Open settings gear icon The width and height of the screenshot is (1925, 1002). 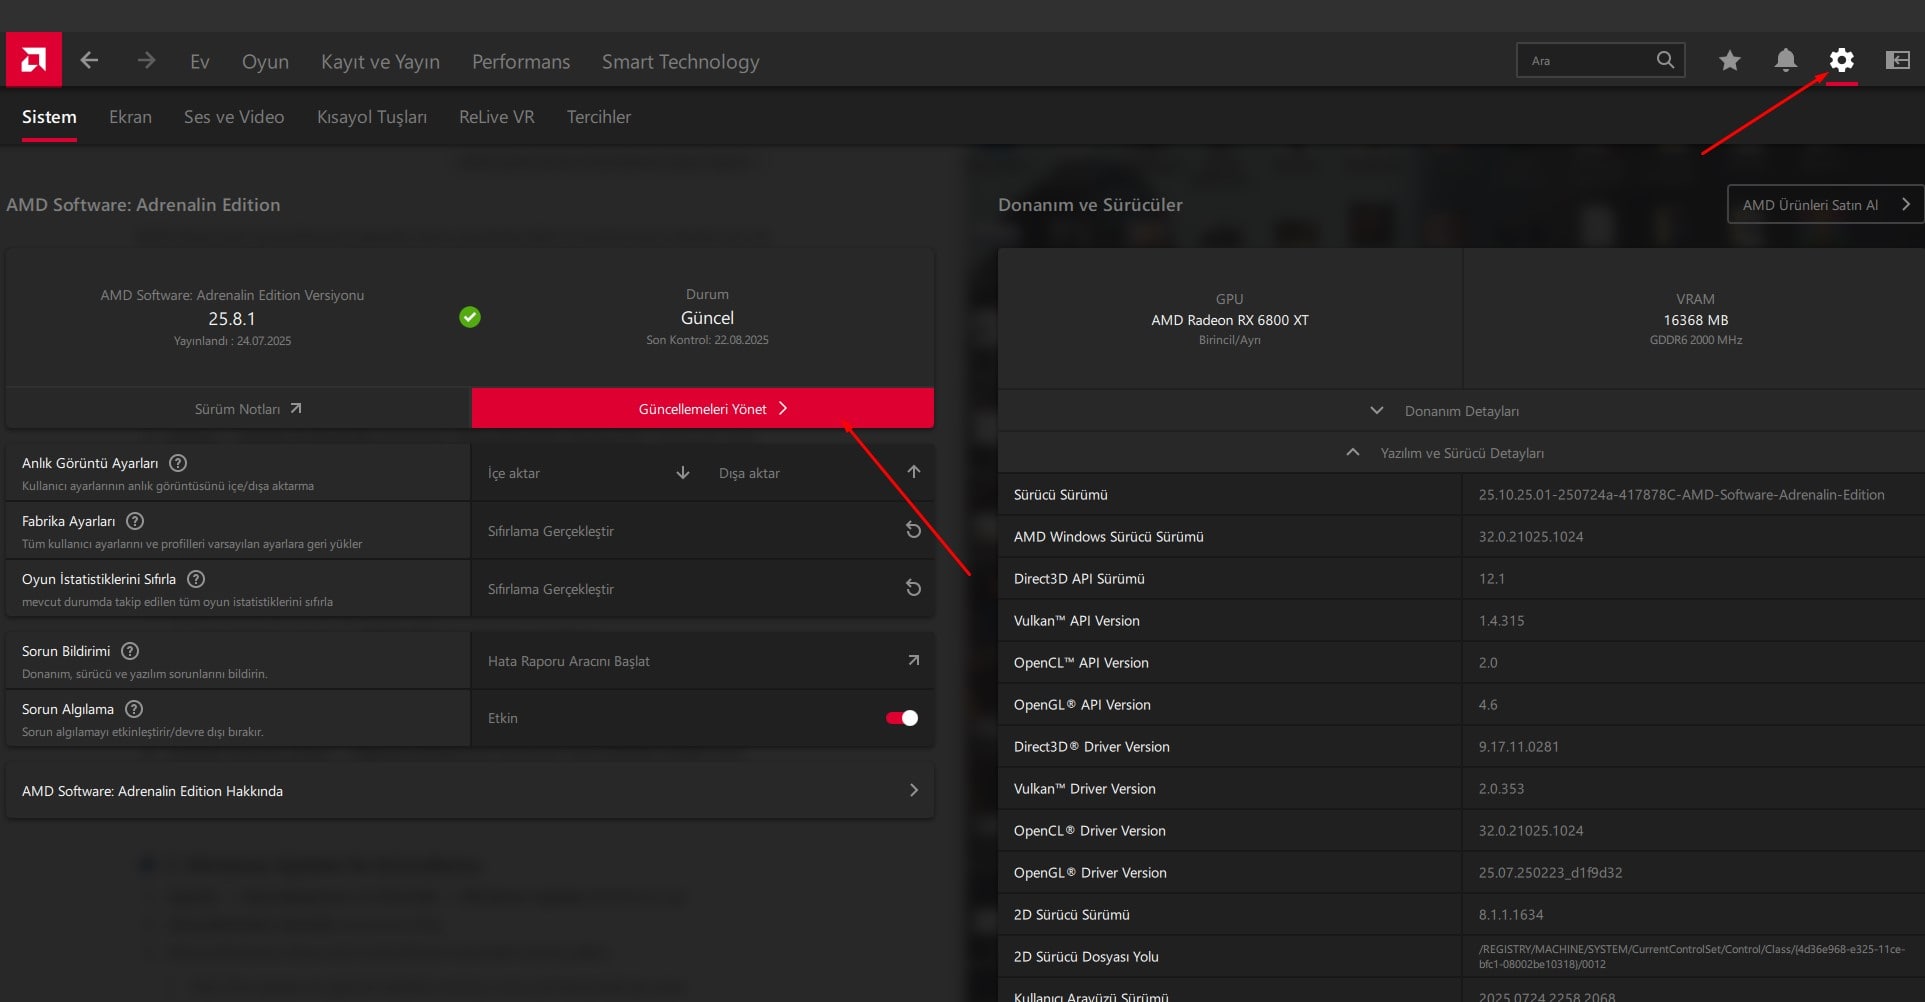[x=1841, y=61]
